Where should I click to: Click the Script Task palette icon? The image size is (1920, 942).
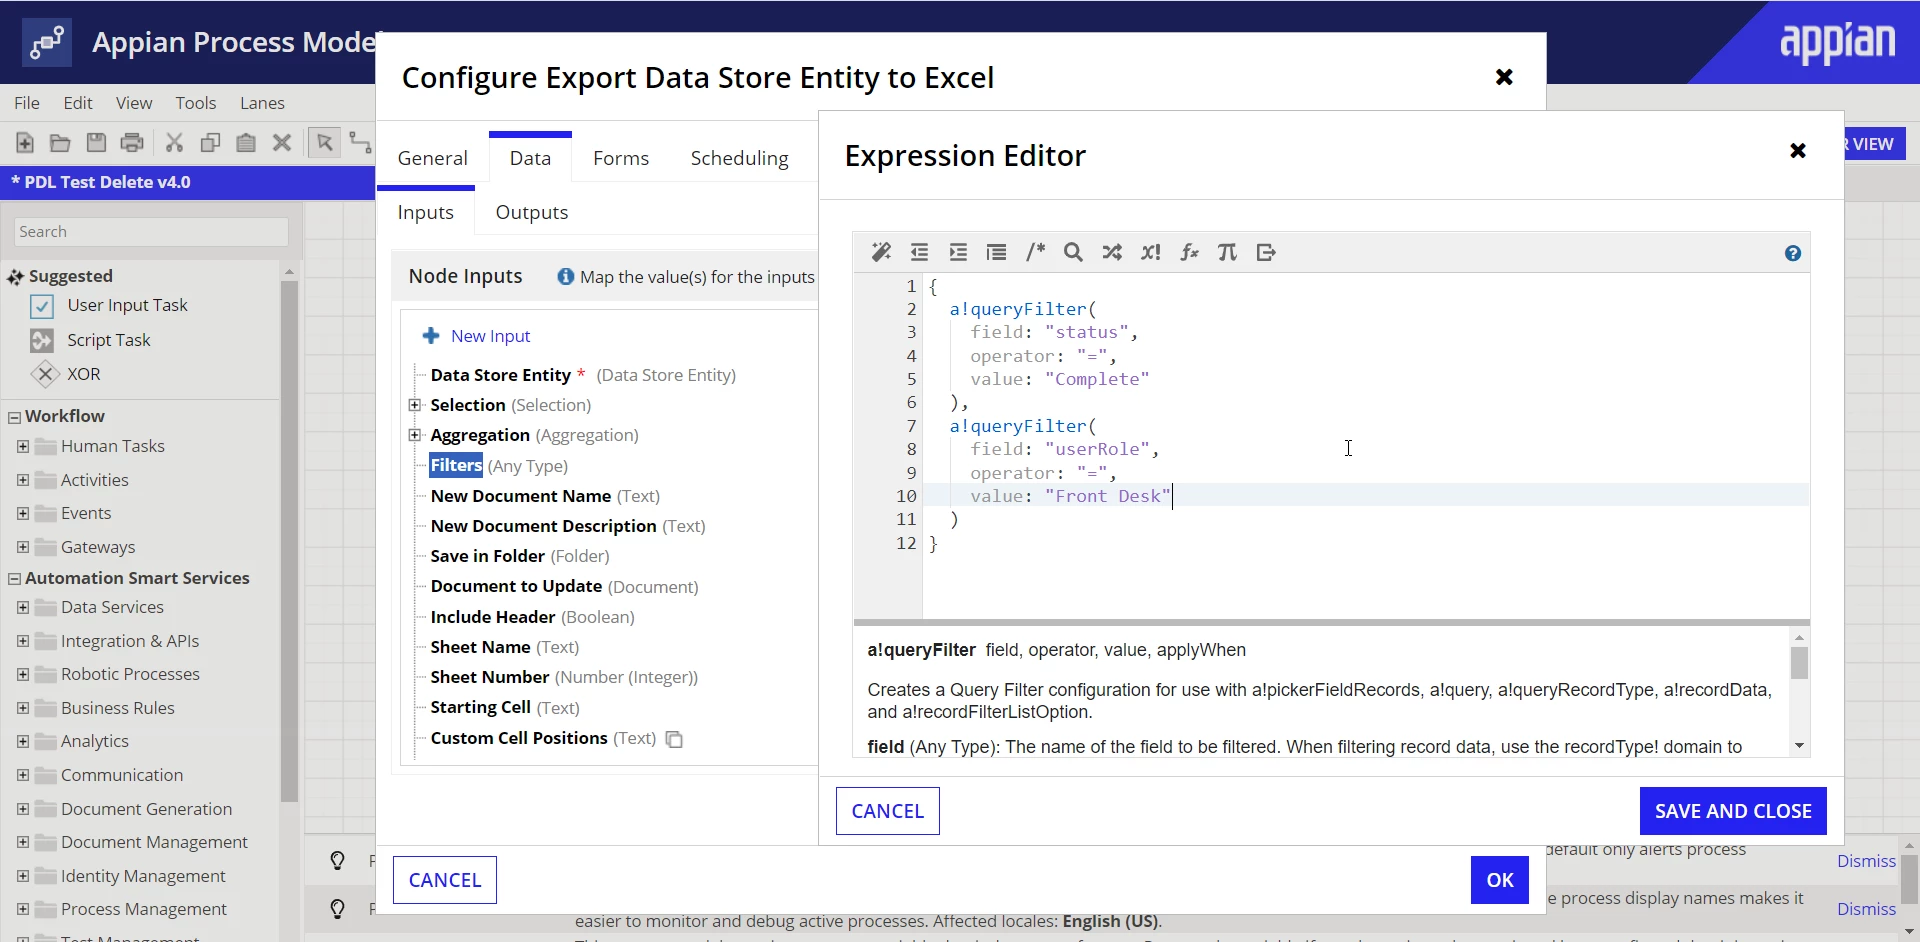42,340
